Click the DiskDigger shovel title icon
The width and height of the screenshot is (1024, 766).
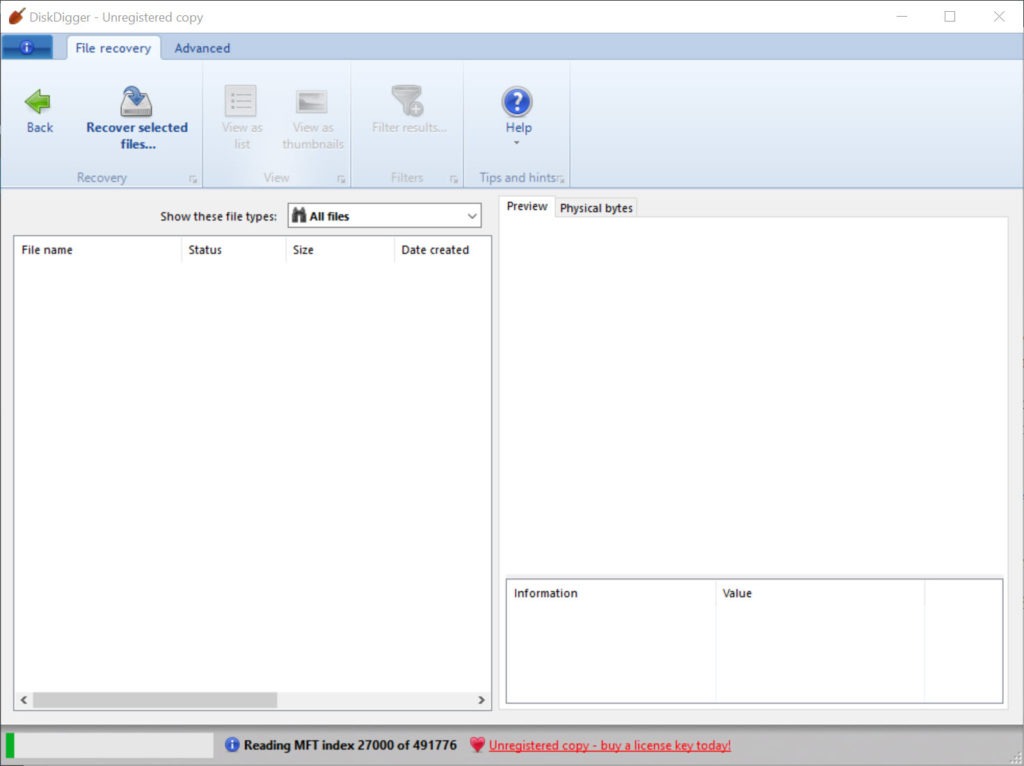[x=16, y=16]
